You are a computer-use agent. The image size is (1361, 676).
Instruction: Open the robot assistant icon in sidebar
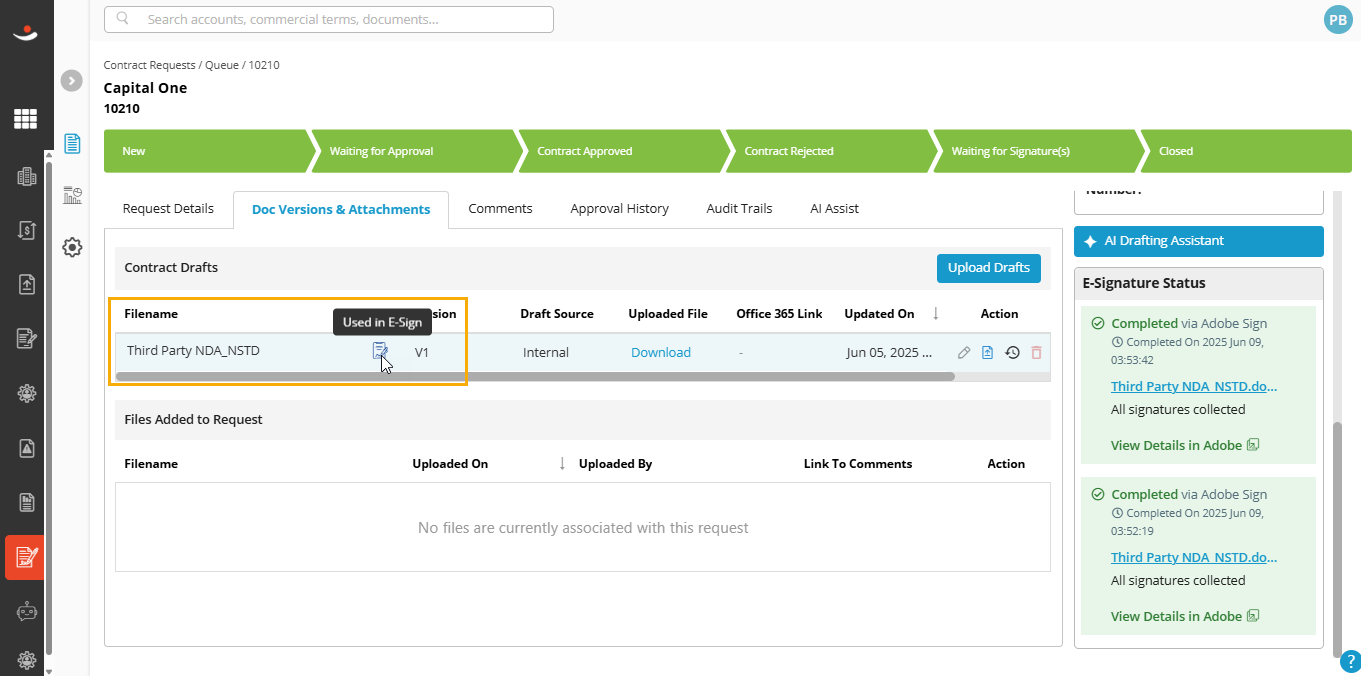tap(27, 612)
